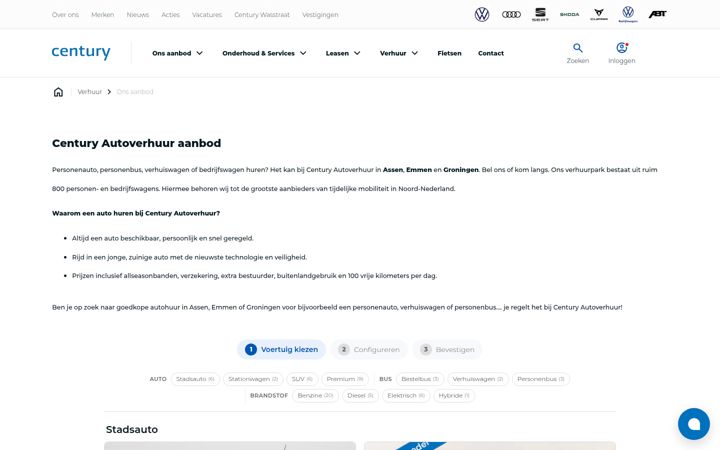Open the Vestigingen link
The height and width of the screenshot is (450, 720).
(x=320, y=15)
